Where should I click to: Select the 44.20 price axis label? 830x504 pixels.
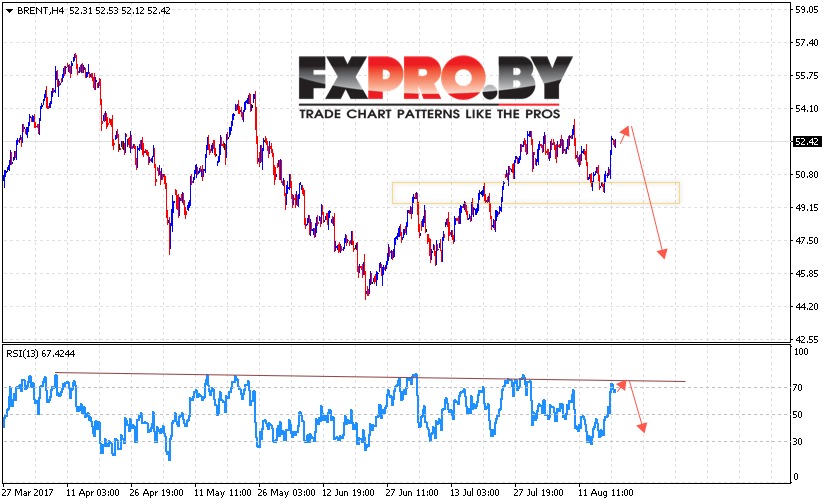807,307
